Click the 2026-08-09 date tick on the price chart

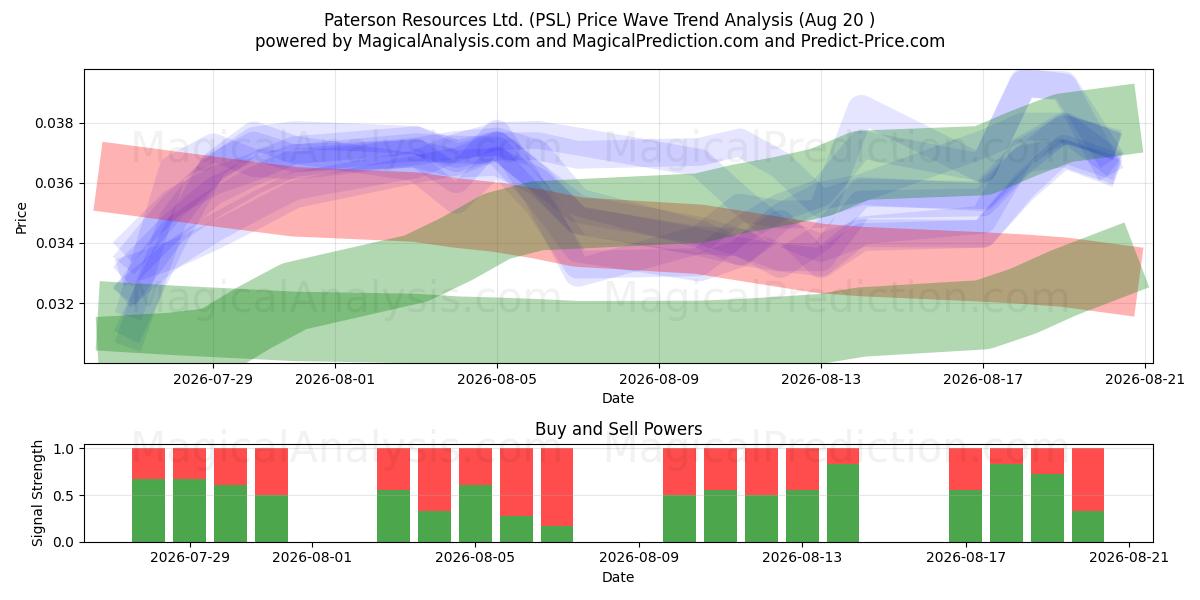point(659,379)
